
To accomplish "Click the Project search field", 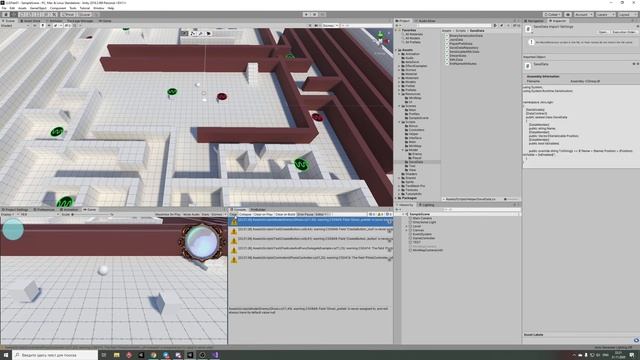I will (x=454, y=26).
